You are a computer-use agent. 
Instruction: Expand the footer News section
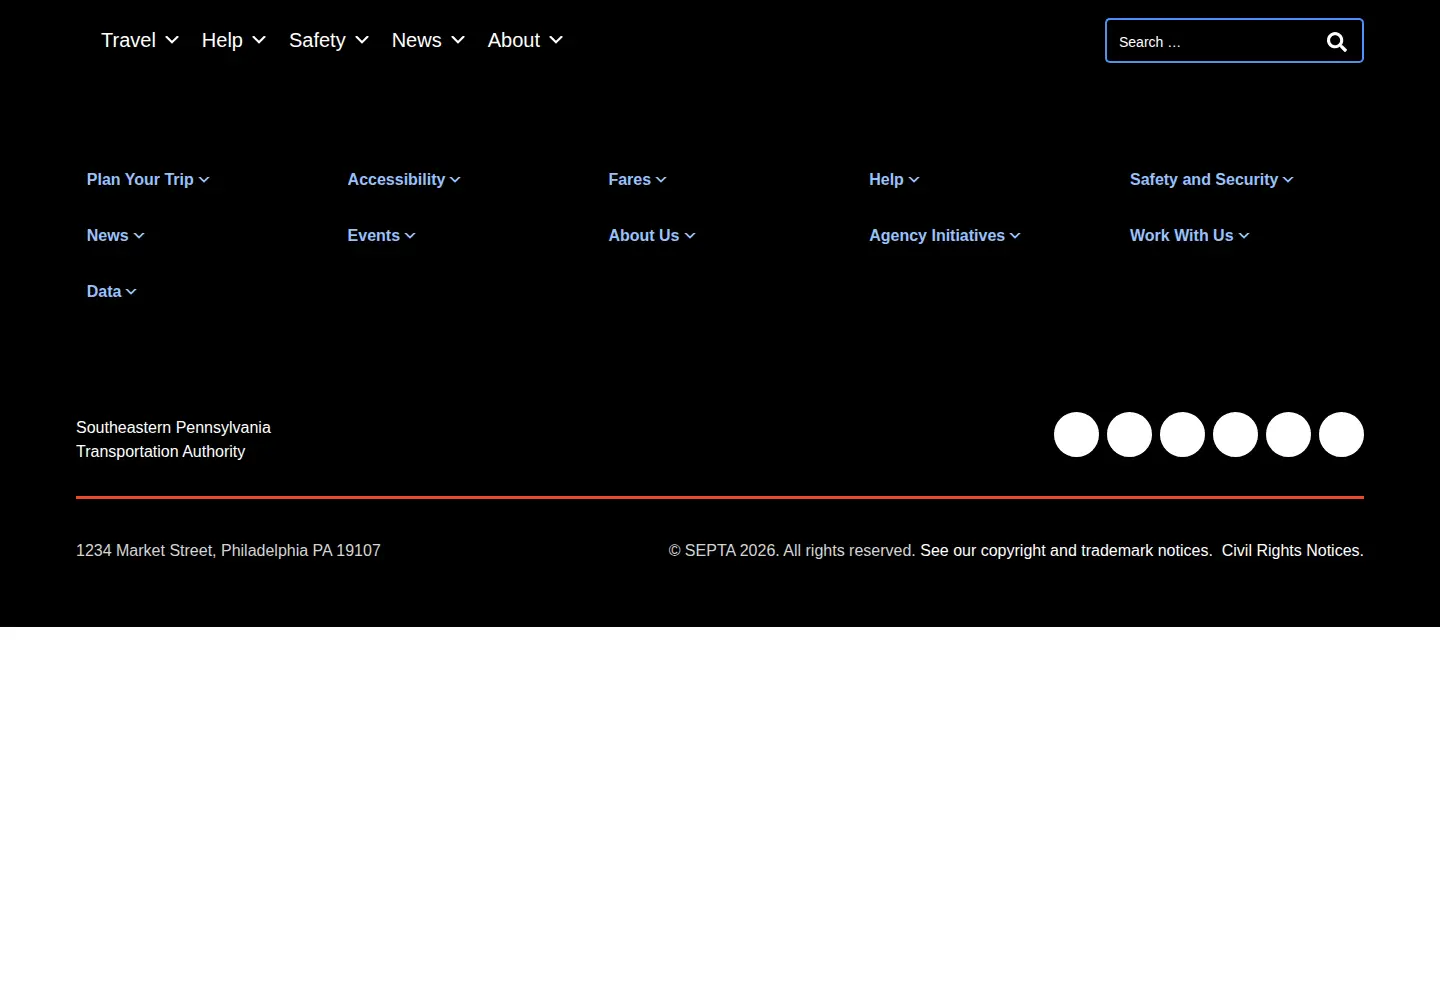coord(116,236)
